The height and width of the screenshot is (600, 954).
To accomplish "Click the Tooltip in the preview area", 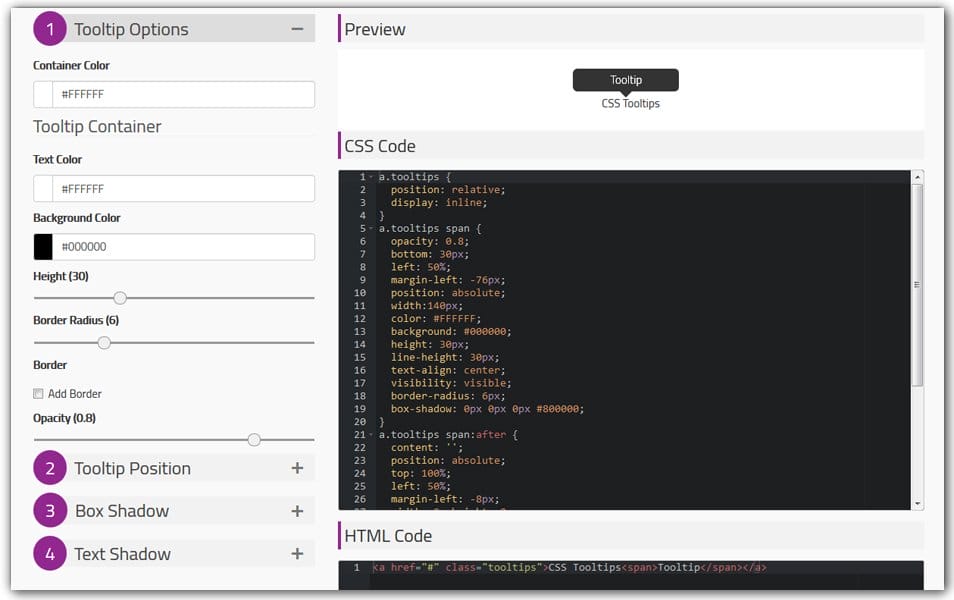I will tap(625, 79).
